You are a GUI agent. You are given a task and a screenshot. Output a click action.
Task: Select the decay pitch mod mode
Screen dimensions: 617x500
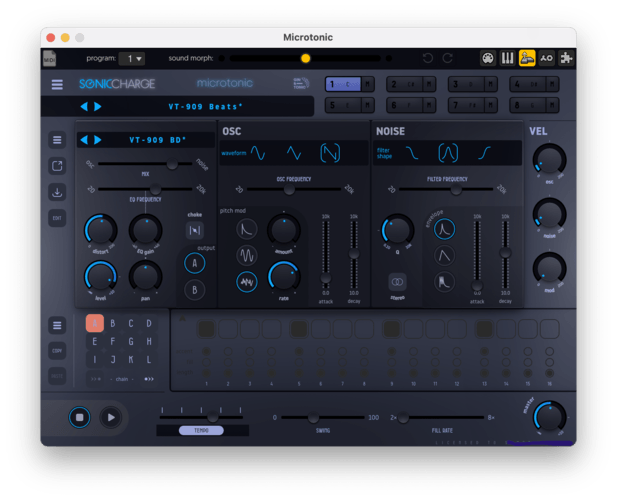[247, 229]
